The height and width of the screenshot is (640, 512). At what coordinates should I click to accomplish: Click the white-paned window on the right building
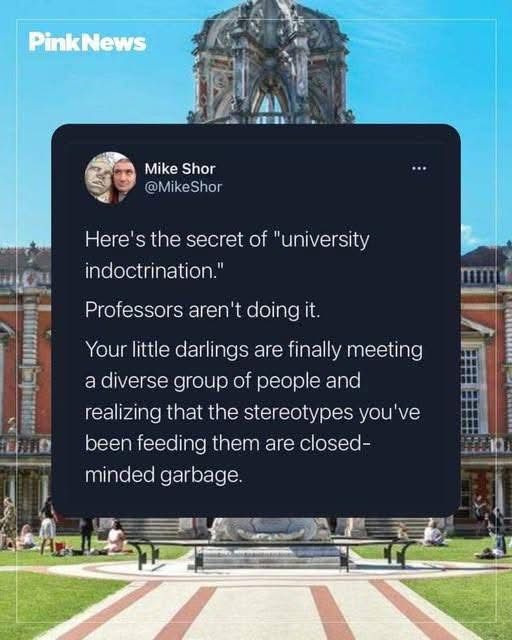pyautogui.click(x=470, y=391)
